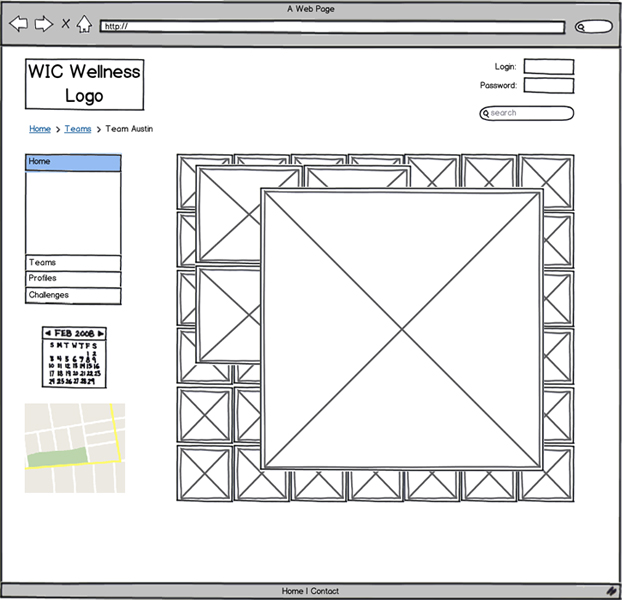Follow the Home breadcrumb link
The image size is (622, 600).
coord(40,129)
